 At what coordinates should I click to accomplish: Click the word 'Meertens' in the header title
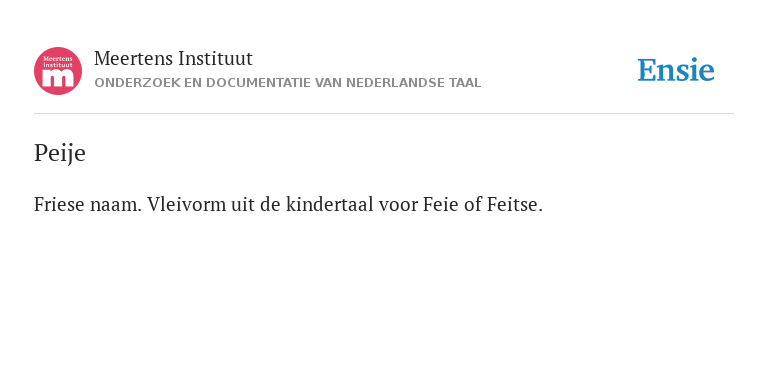click(x=134, y=59)
